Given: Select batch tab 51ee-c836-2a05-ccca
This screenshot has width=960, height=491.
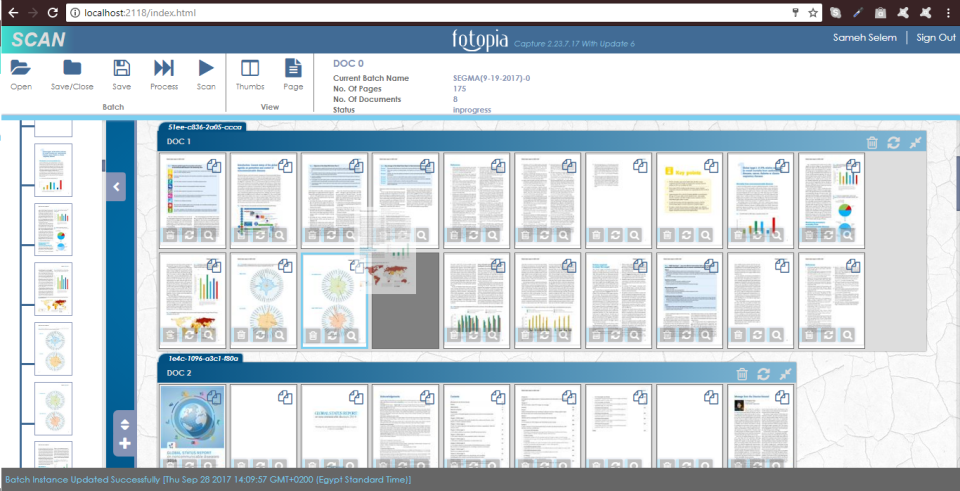Looking at the screenshot, I should pos(201,127).
